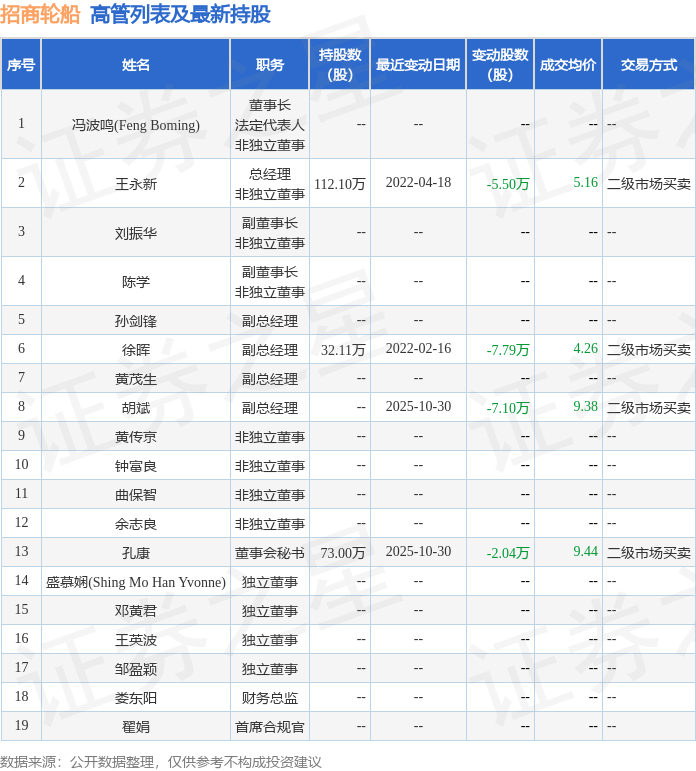
Task: Click 胡斌's 二级市场买卖 transaction cell
Action: coord(649,408)
